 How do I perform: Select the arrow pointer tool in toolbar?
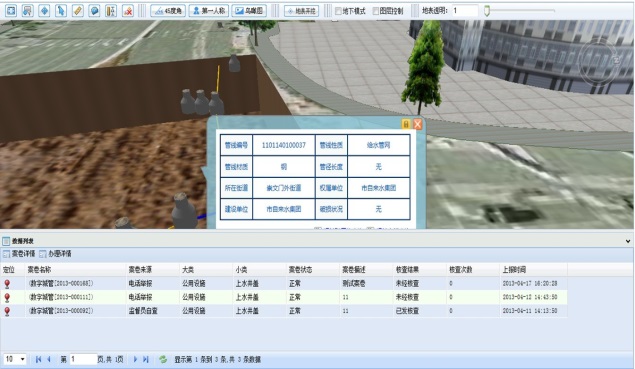61,11
